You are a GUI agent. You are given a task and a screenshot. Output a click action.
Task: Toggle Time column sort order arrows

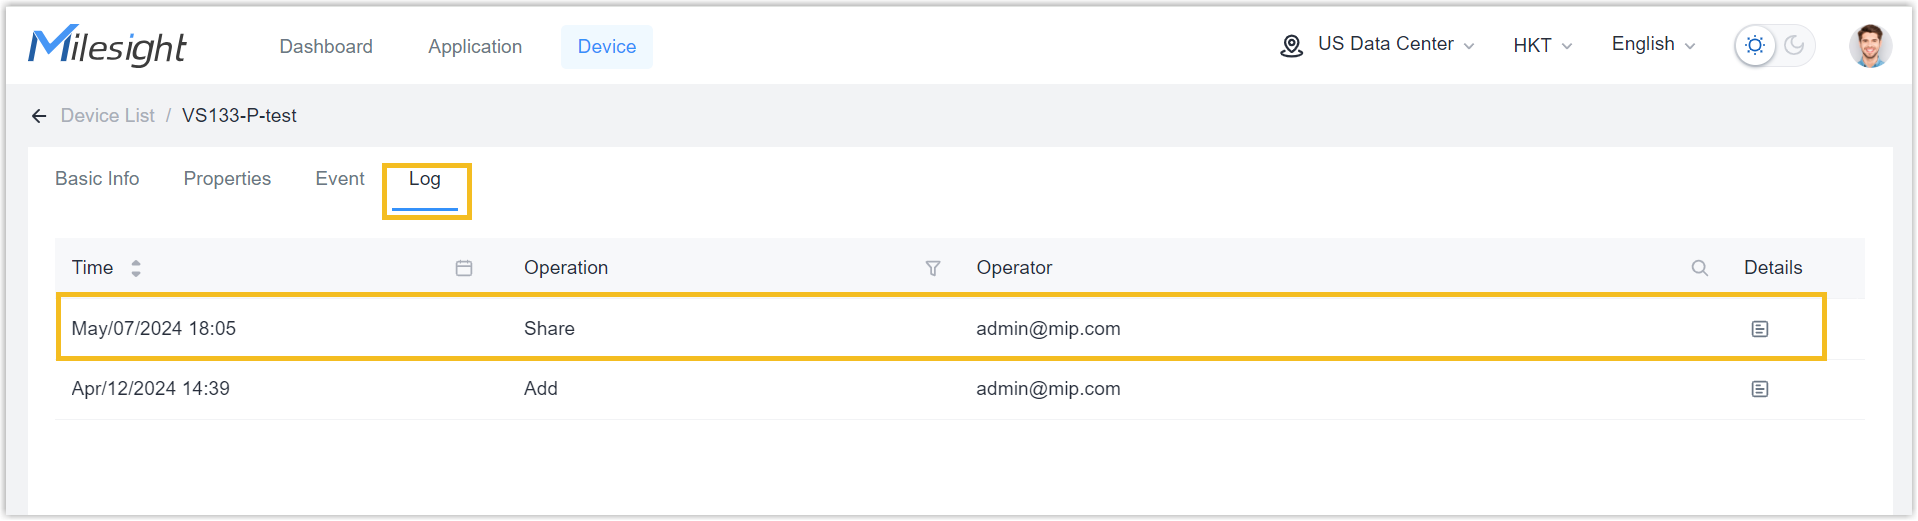pos(136,268)
